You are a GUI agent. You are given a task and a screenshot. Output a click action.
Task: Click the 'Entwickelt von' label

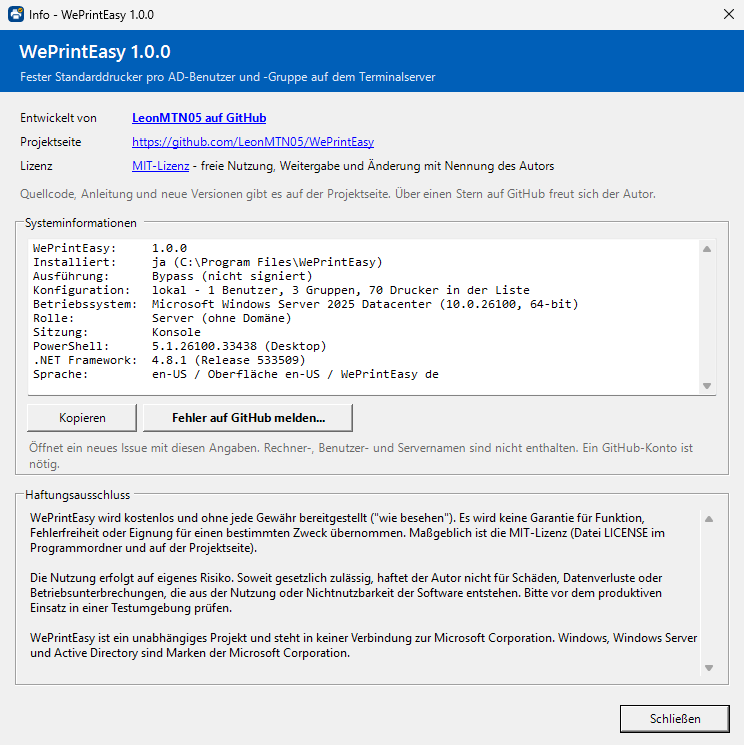[x=58, y=118]
